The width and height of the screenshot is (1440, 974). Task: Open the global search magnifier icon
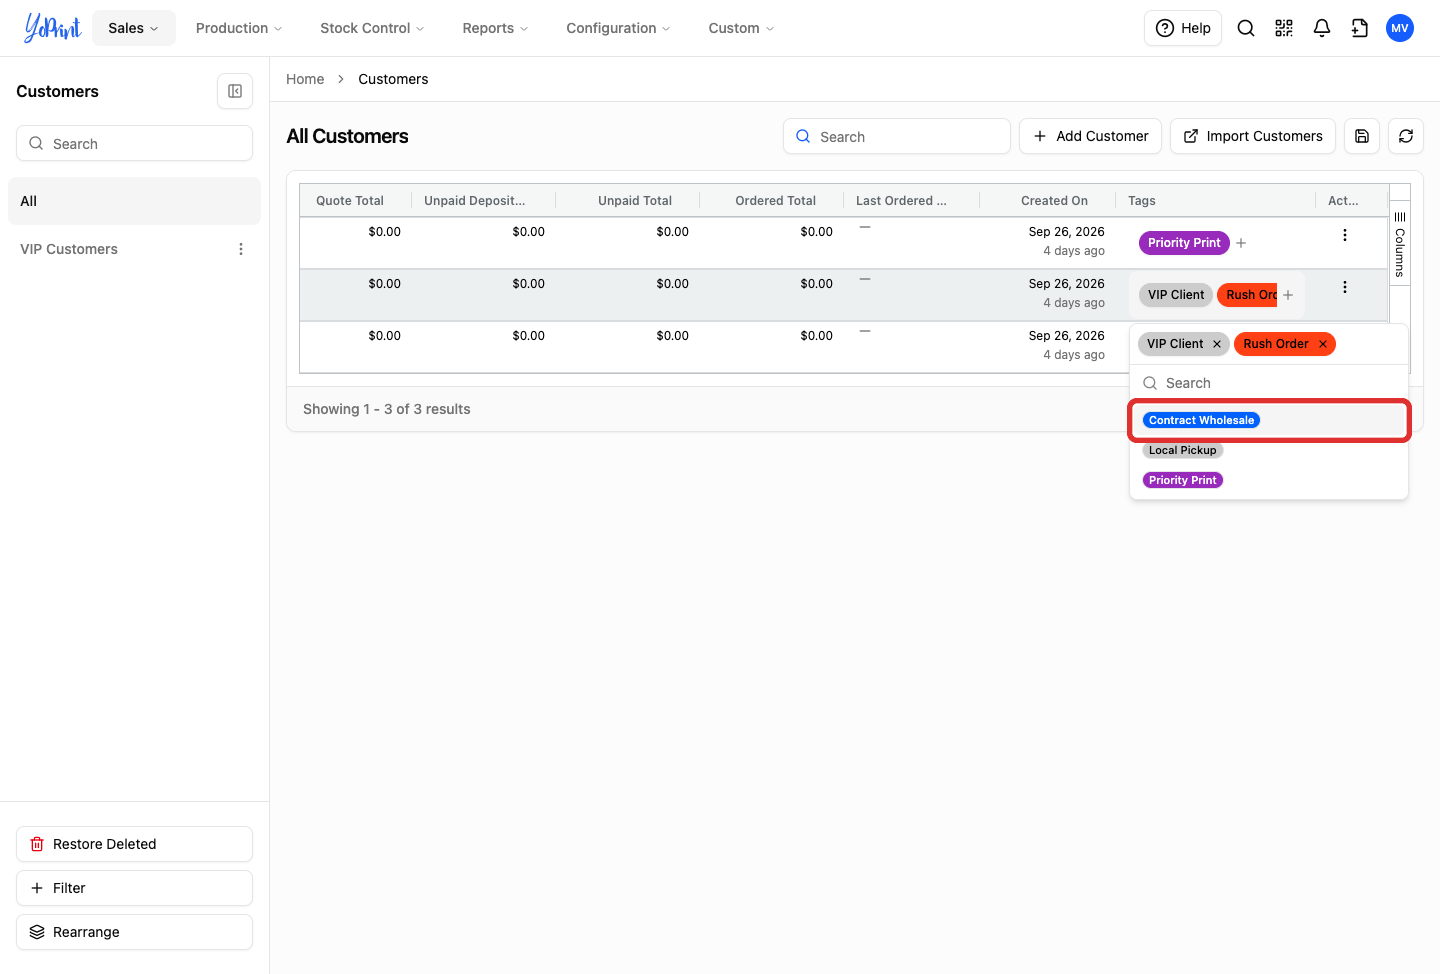(x=1246, y=28)
